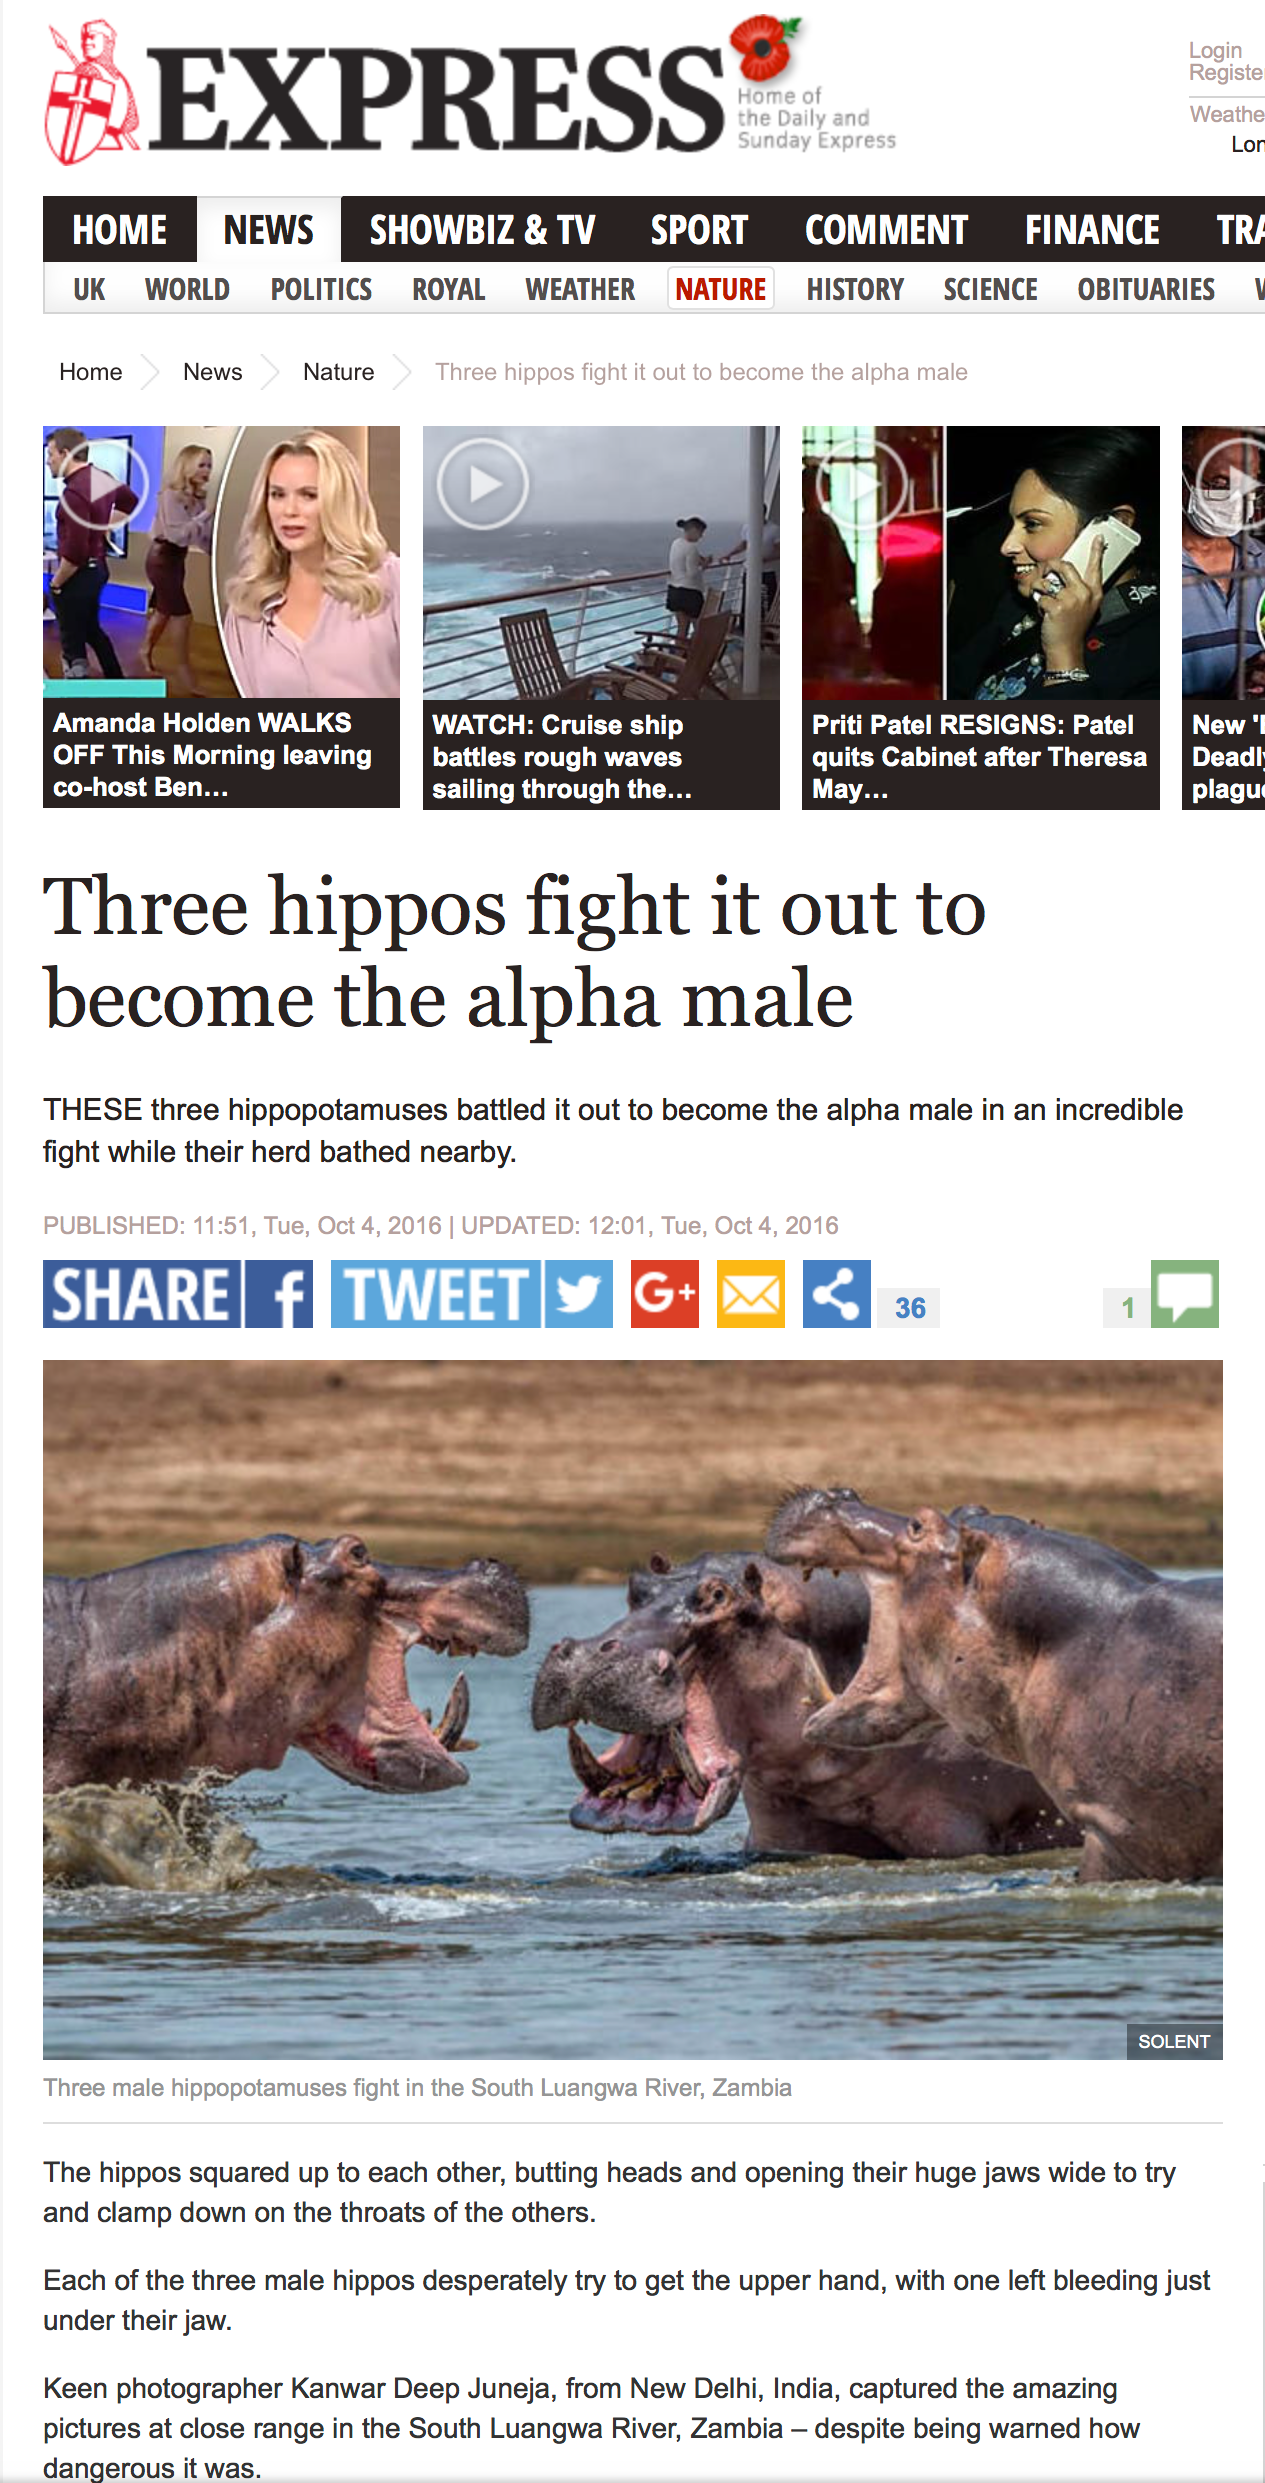Open the hippos fighting main photo
This screenshot has height=2483, width=1265.
(633, 1709)
